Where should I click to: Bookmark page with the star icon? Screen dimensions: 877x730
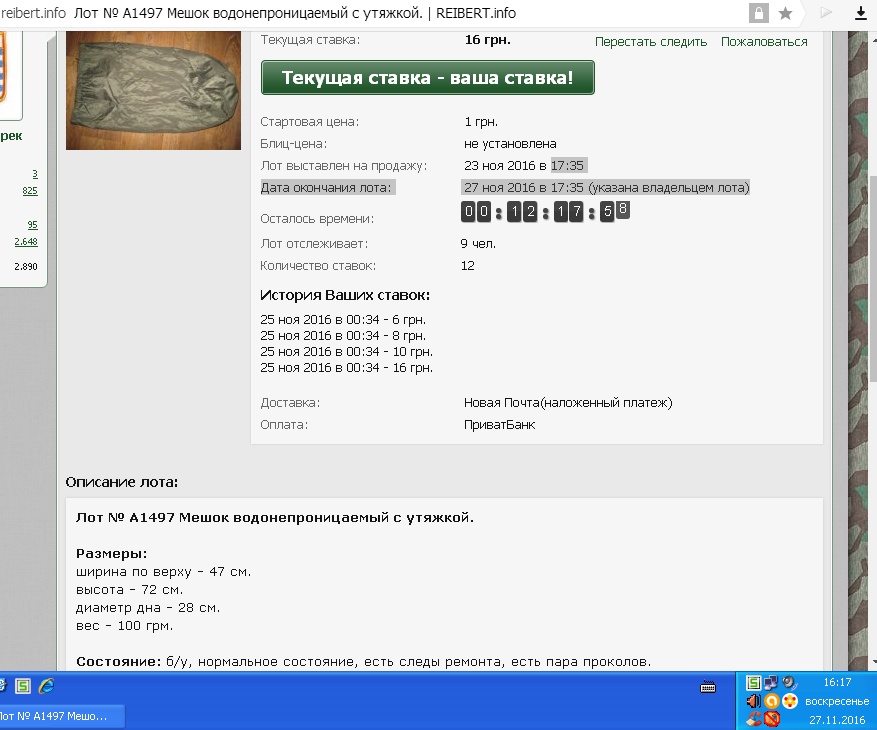[x=785, y=13]
